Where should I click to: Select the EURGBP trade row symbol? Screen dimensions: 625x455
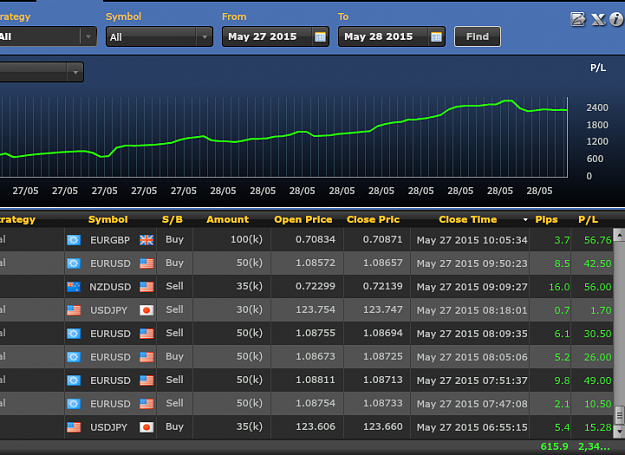pyautogui.click(x=110, y=240)
